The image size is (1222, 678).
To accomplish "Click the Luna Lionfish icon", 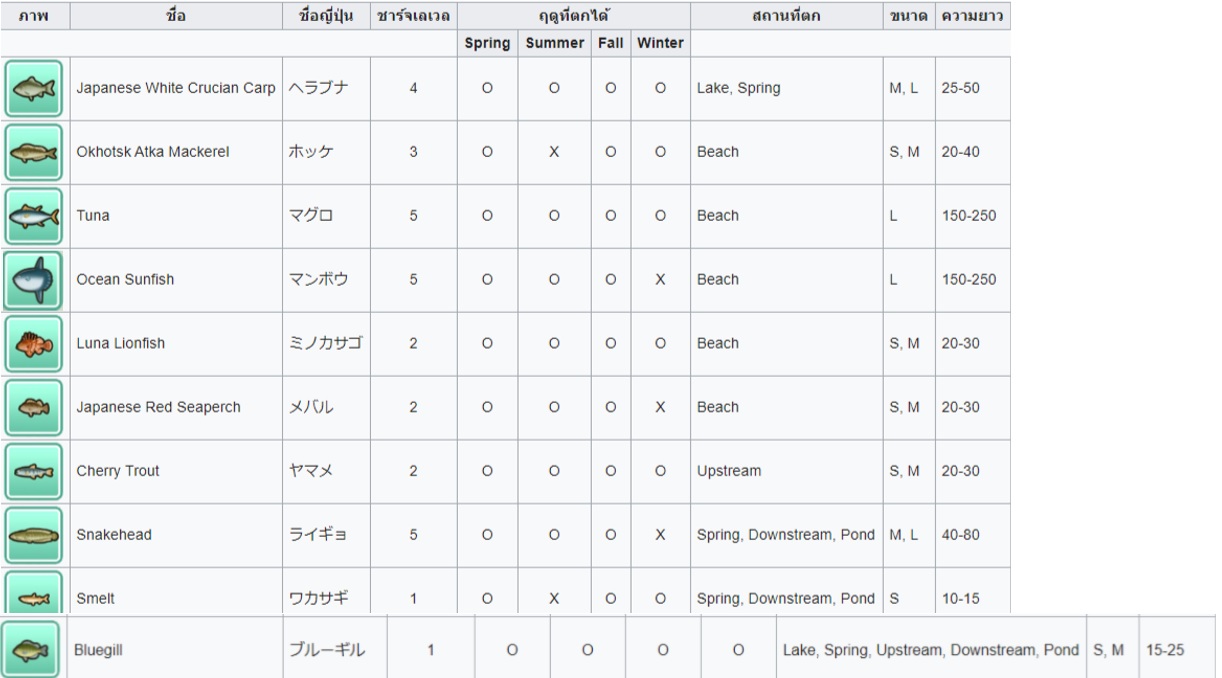I will click(x=33, y=344).
